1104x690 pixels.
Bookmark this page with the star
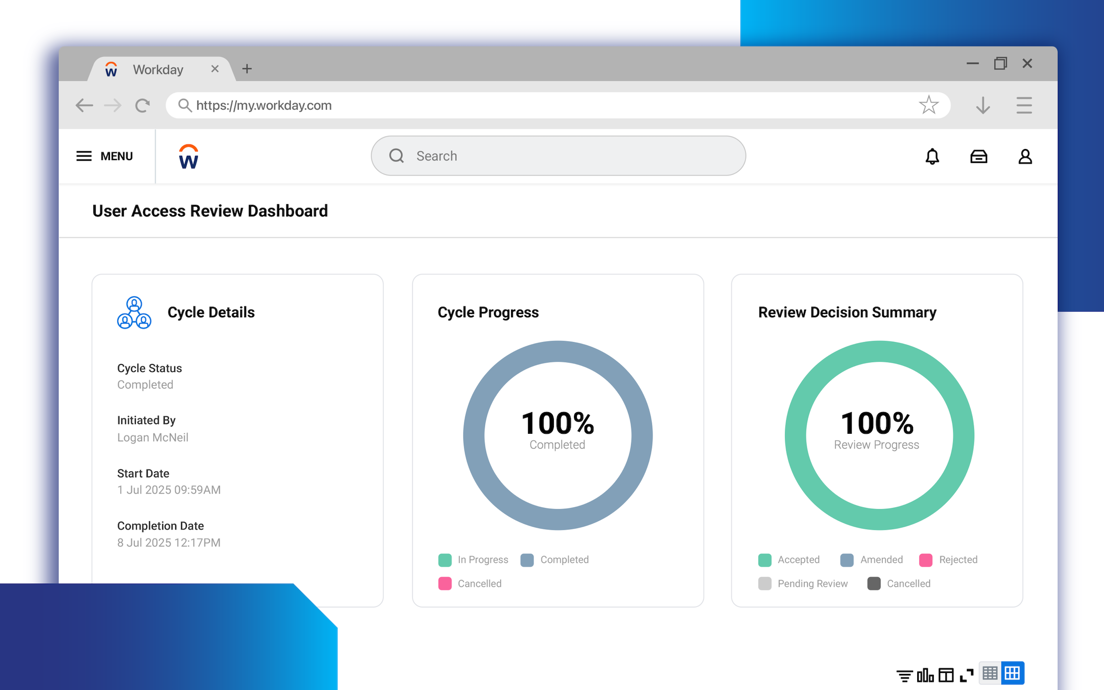[x=928, y=105]
